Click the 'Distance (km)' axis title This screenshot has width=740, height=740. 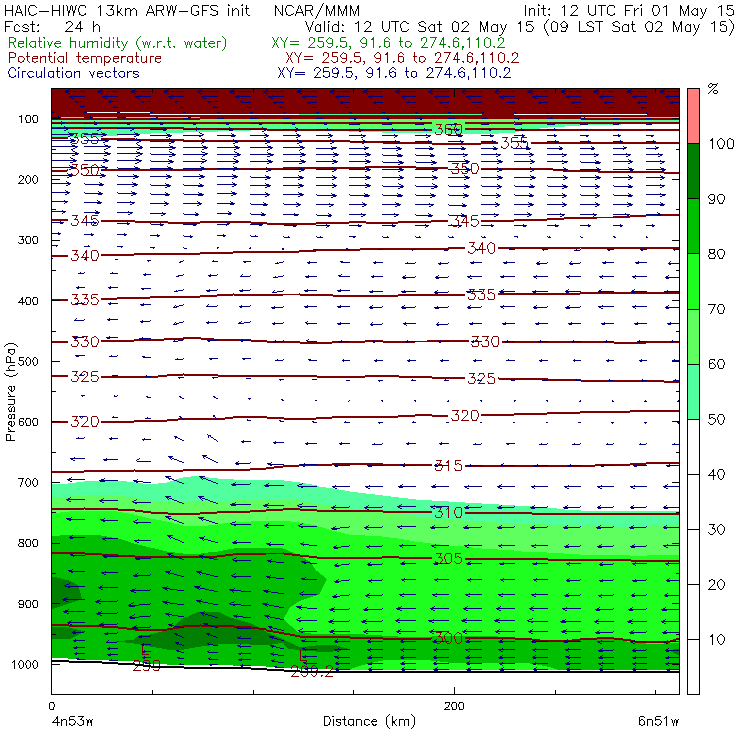370,721
